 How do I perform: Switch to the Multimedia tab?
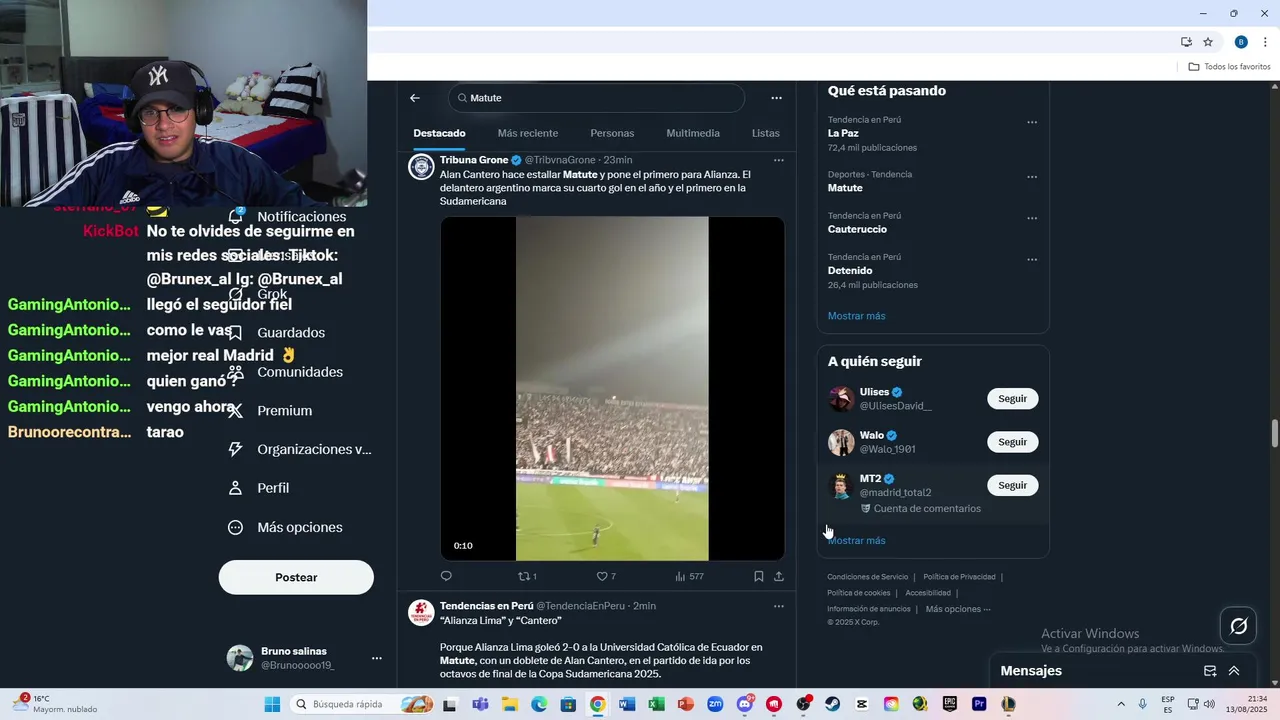pyautogui.click(x=693, y=133)
